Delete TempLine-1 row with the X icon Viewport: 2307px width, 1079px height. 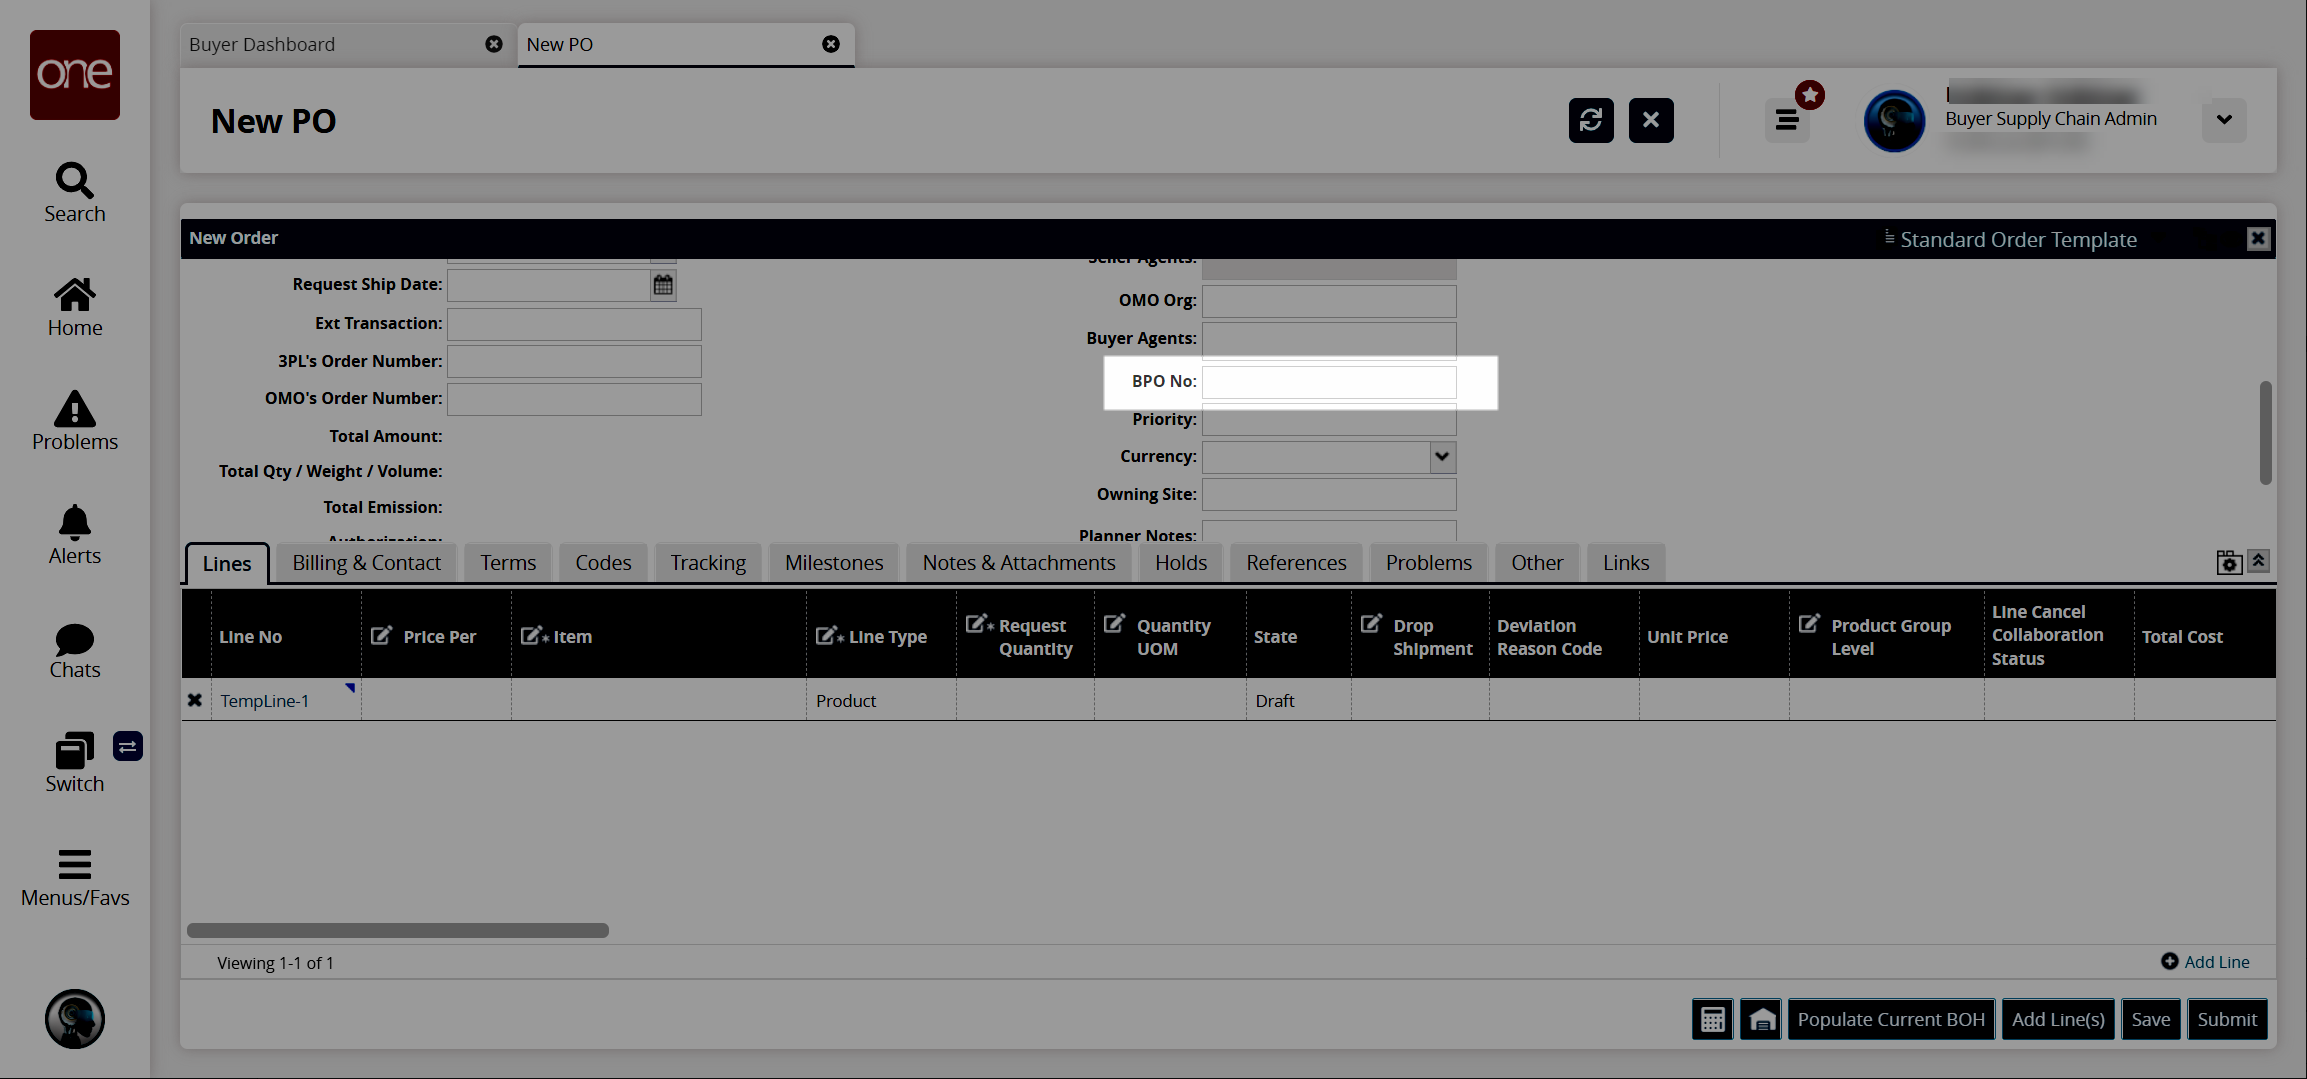195,701
